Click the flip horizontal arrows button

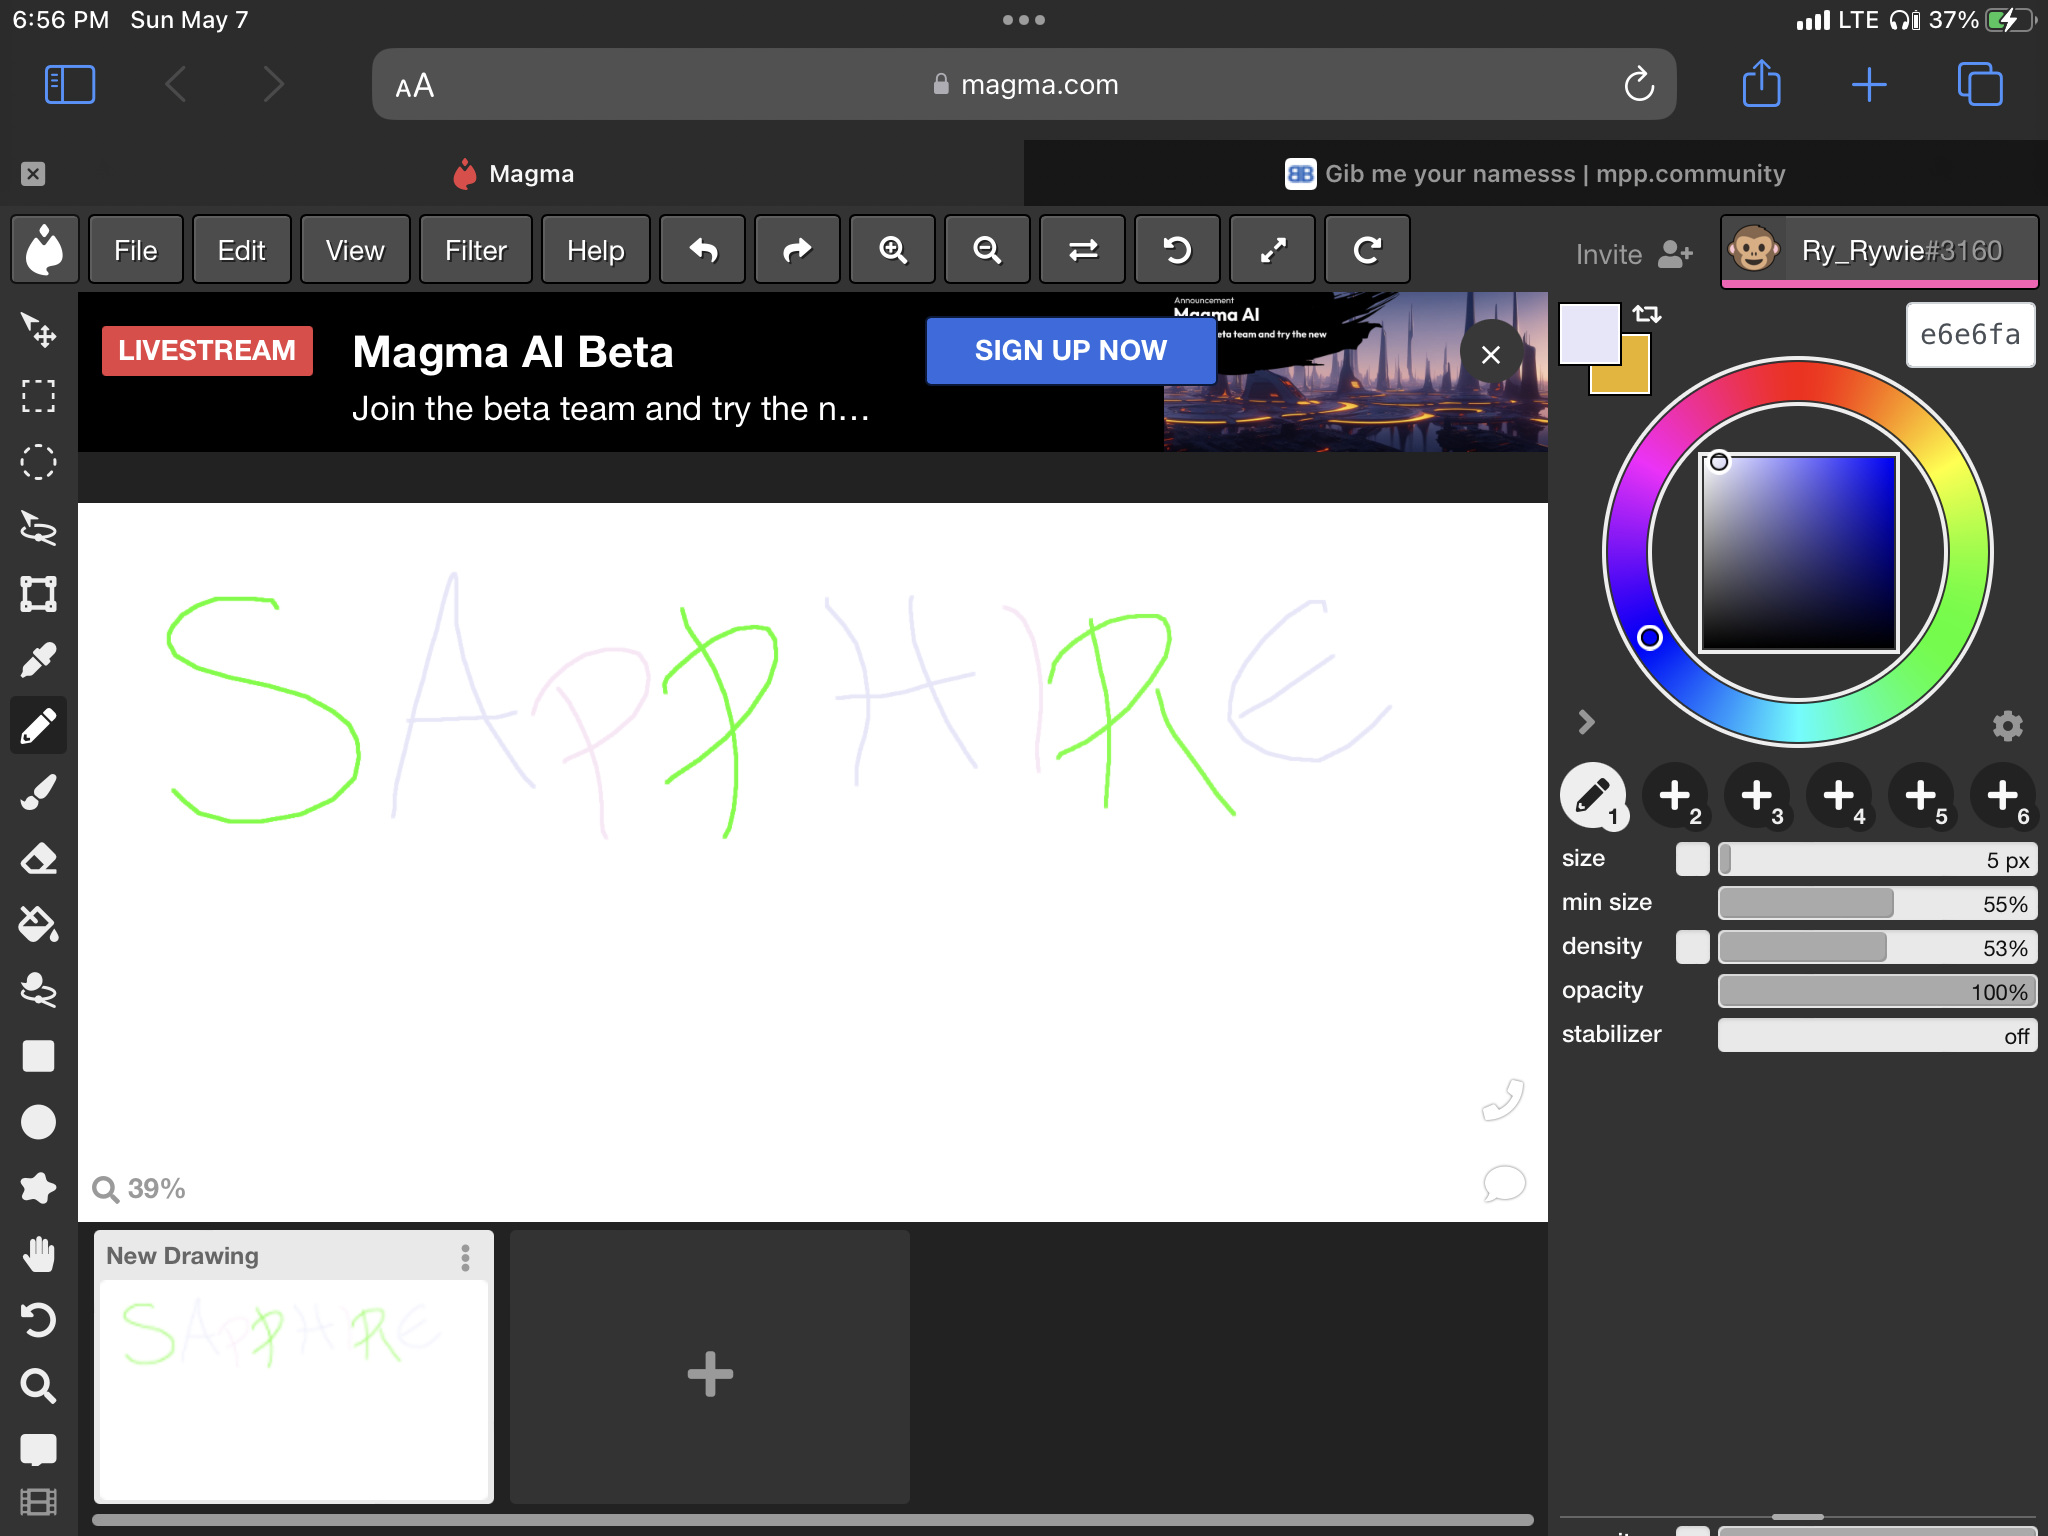1082,250
